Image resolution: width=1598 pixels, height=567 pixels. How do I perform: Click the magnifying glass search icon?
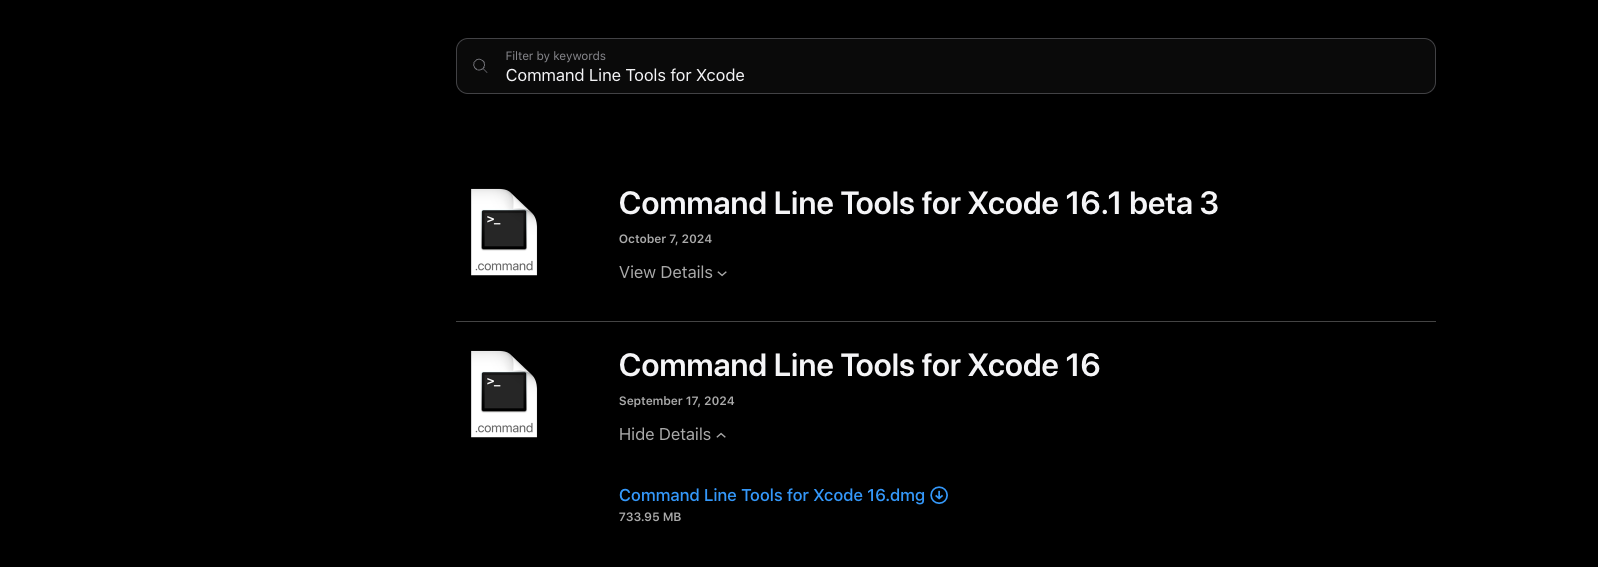click(x=480, y=66)
